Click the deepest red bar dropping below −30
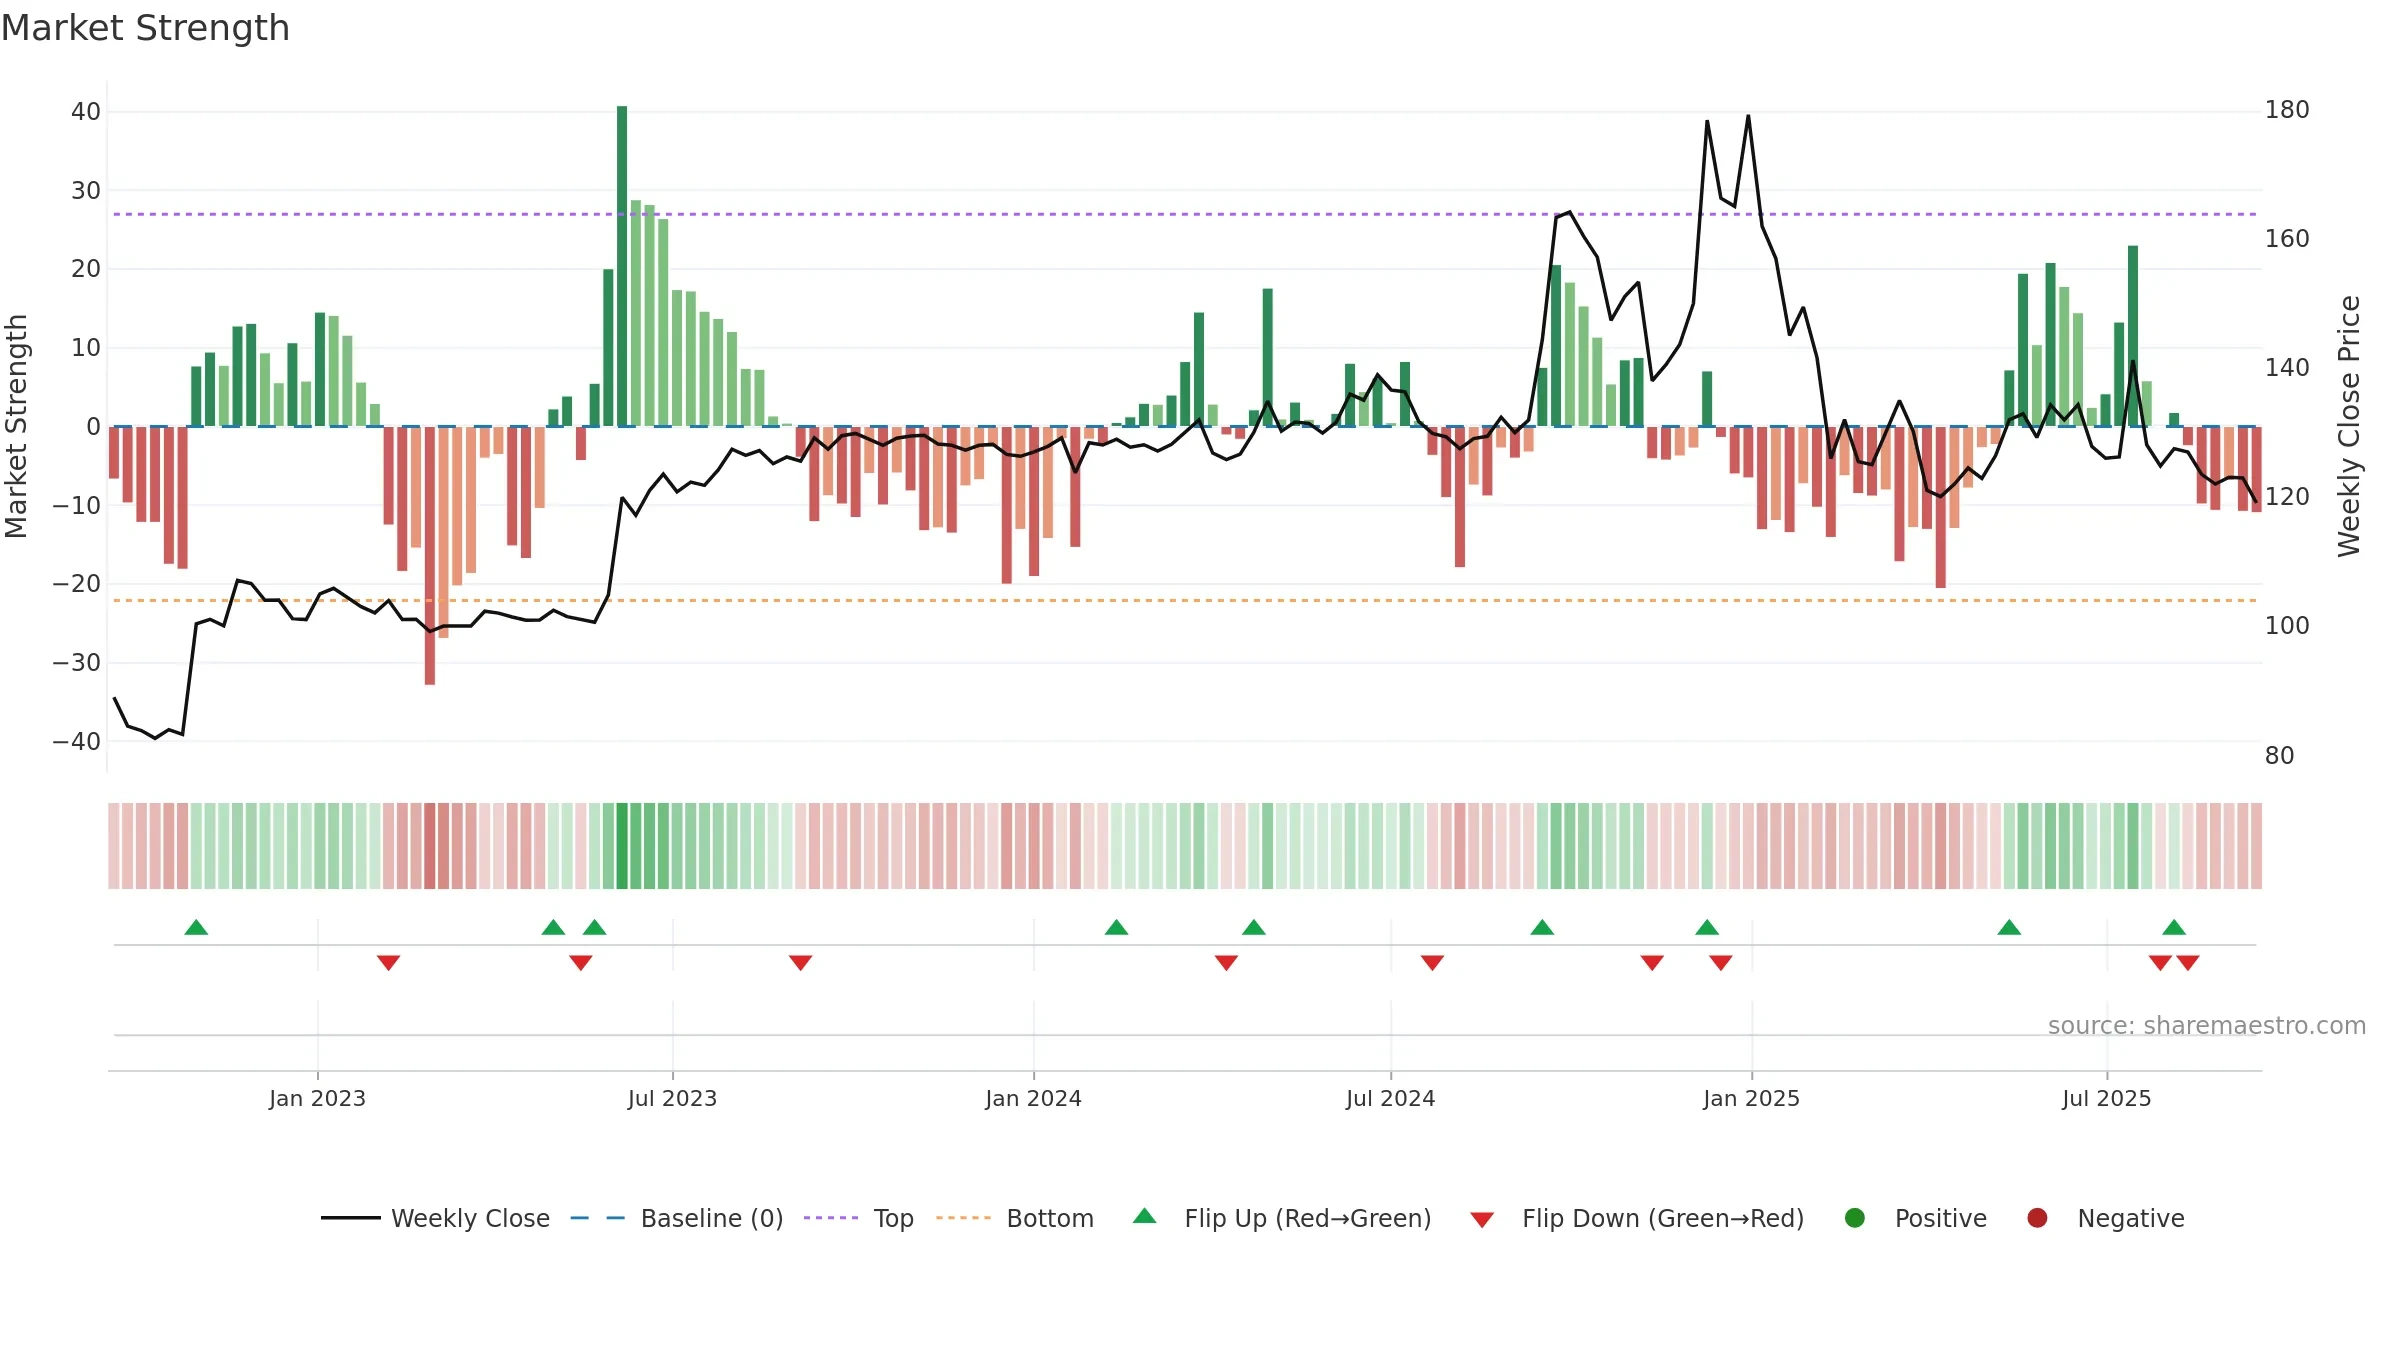The height and width of the screenshot is (1350, 2400). 430,556
